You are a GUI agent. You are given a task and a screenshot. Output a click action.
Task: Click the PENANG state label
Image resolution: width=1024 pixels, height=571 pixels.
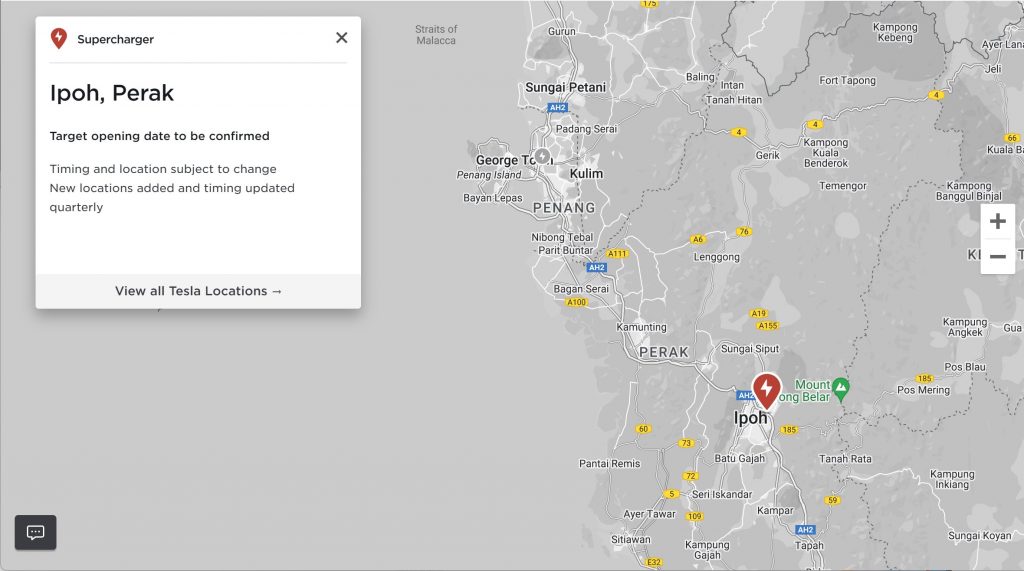(564, 208)
